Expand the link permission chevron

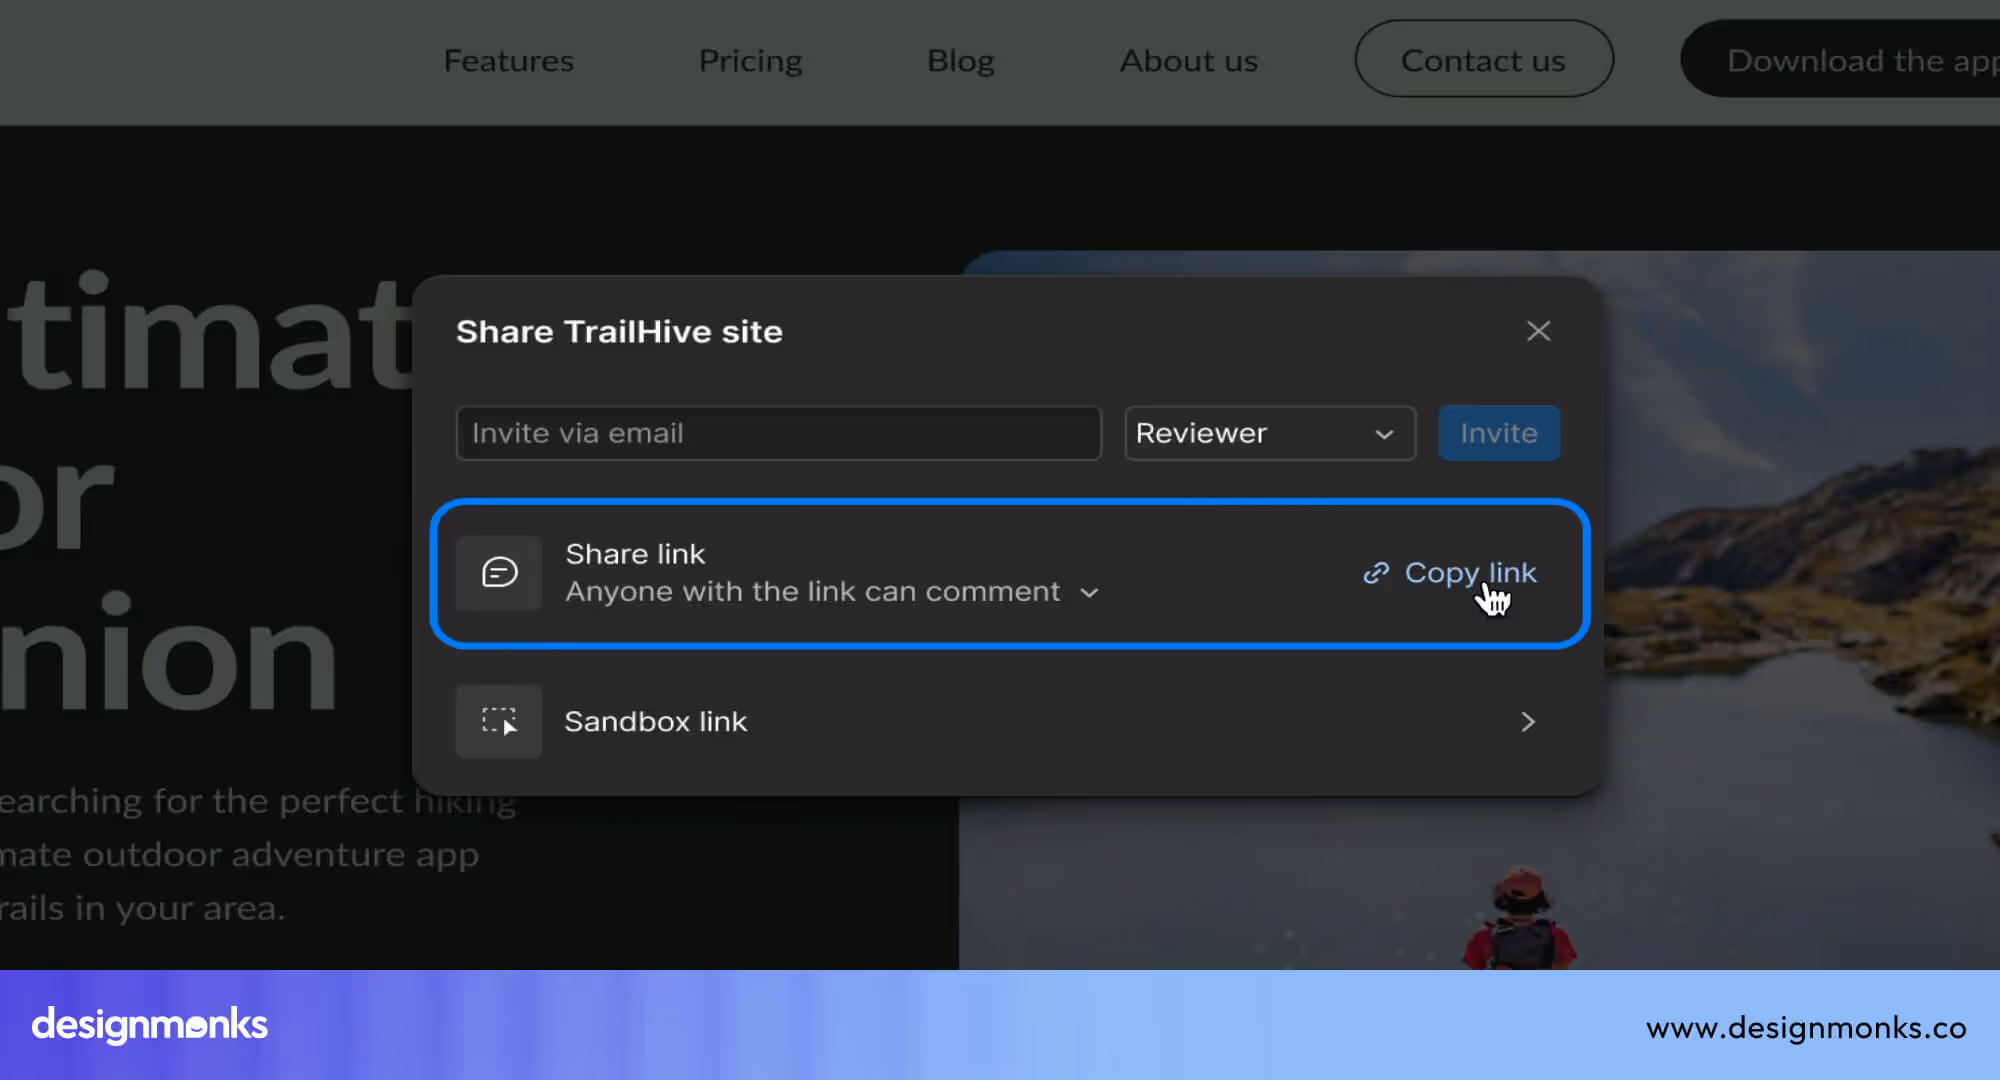[1090, 593]
